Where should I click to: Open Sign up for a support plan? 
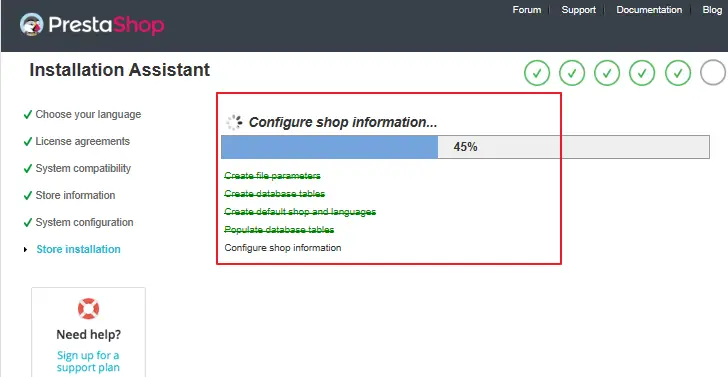(88, 362)
